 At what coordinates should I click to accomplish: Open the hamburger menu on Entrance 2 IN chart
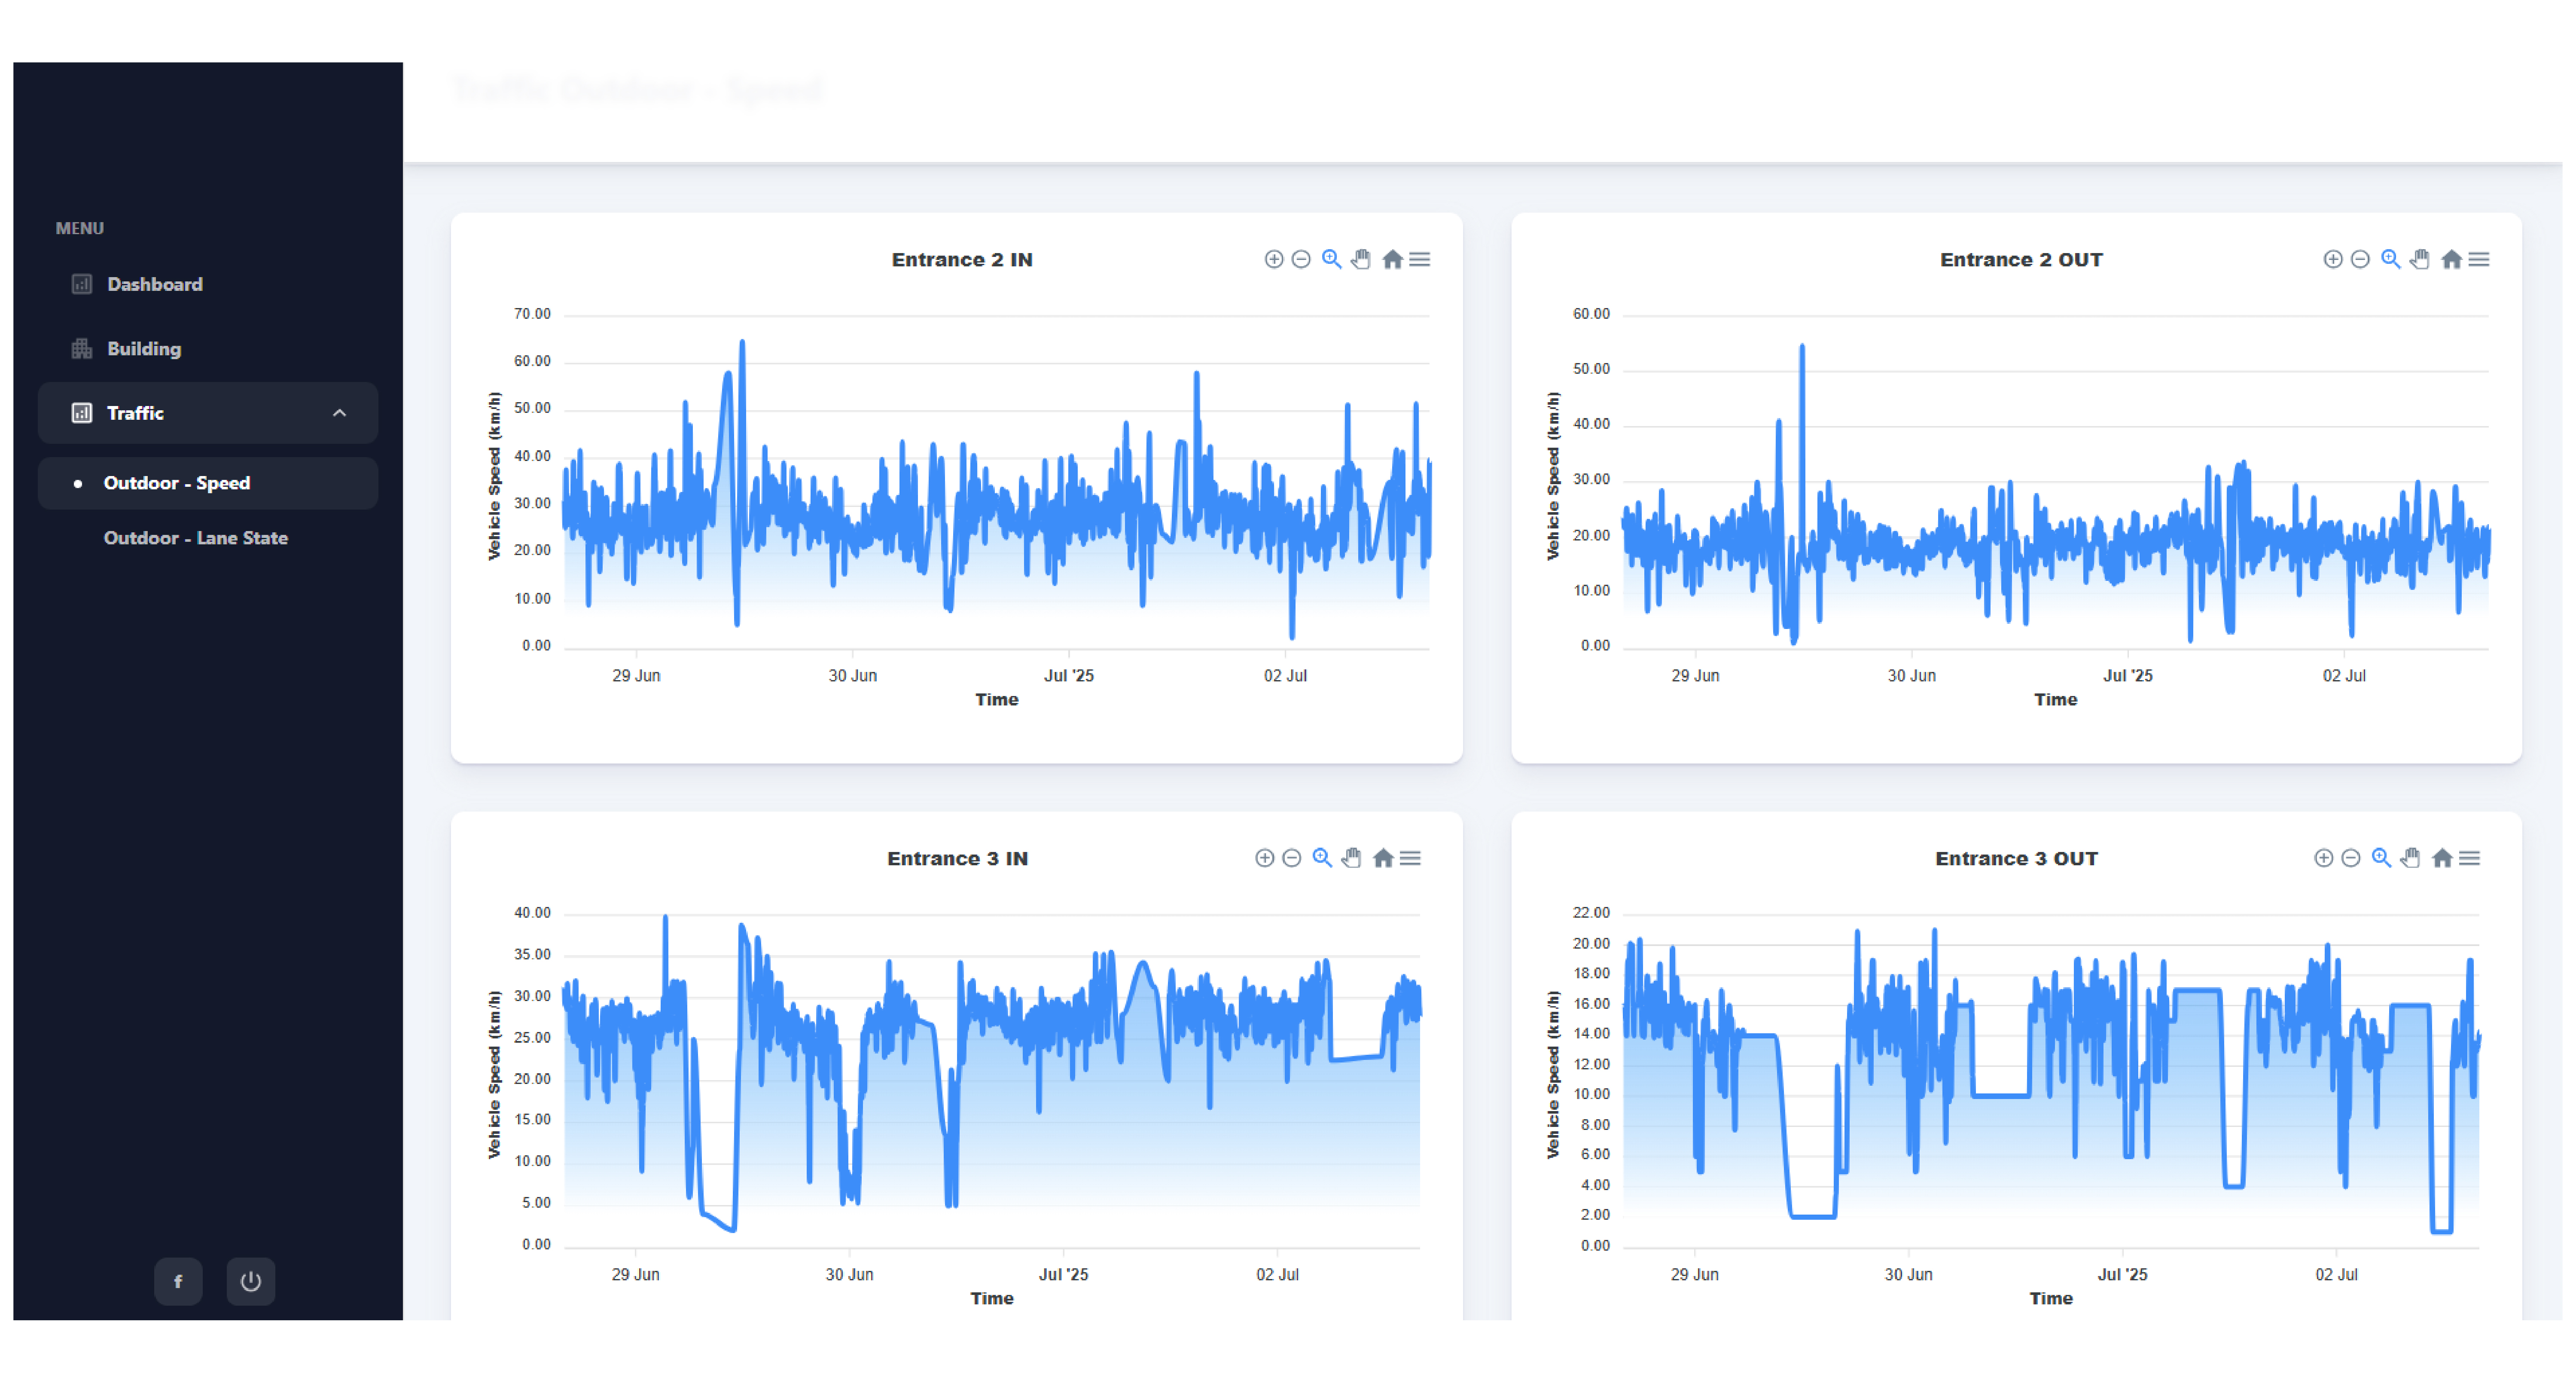[1420, 259]
